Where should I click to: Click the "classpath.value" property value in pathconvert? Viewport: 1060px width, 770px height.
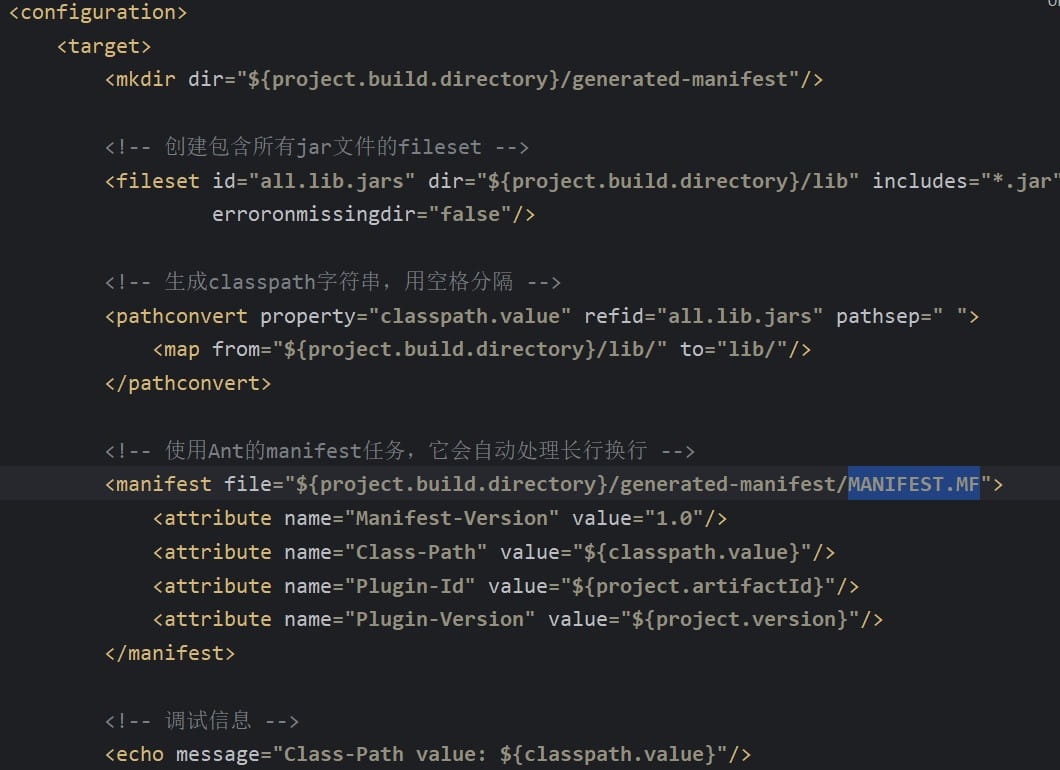click(x=470, y=316)
